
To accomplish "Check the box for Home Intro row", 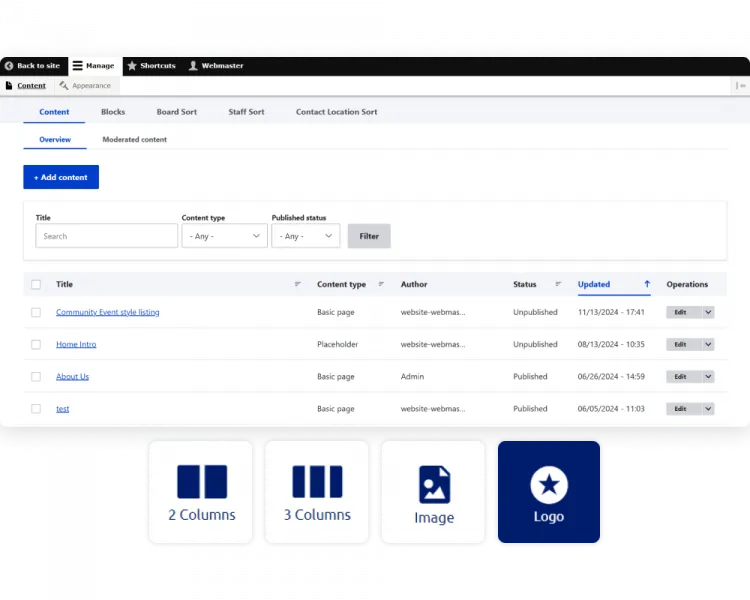I will tap(36, 345).
